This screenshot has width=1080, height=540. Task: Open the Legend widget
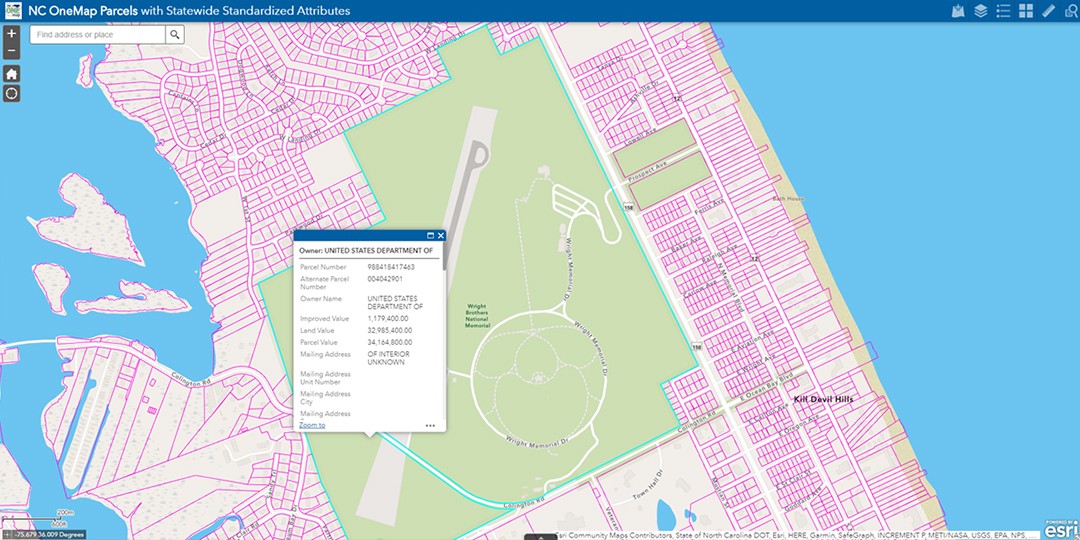coord(1003,11)
